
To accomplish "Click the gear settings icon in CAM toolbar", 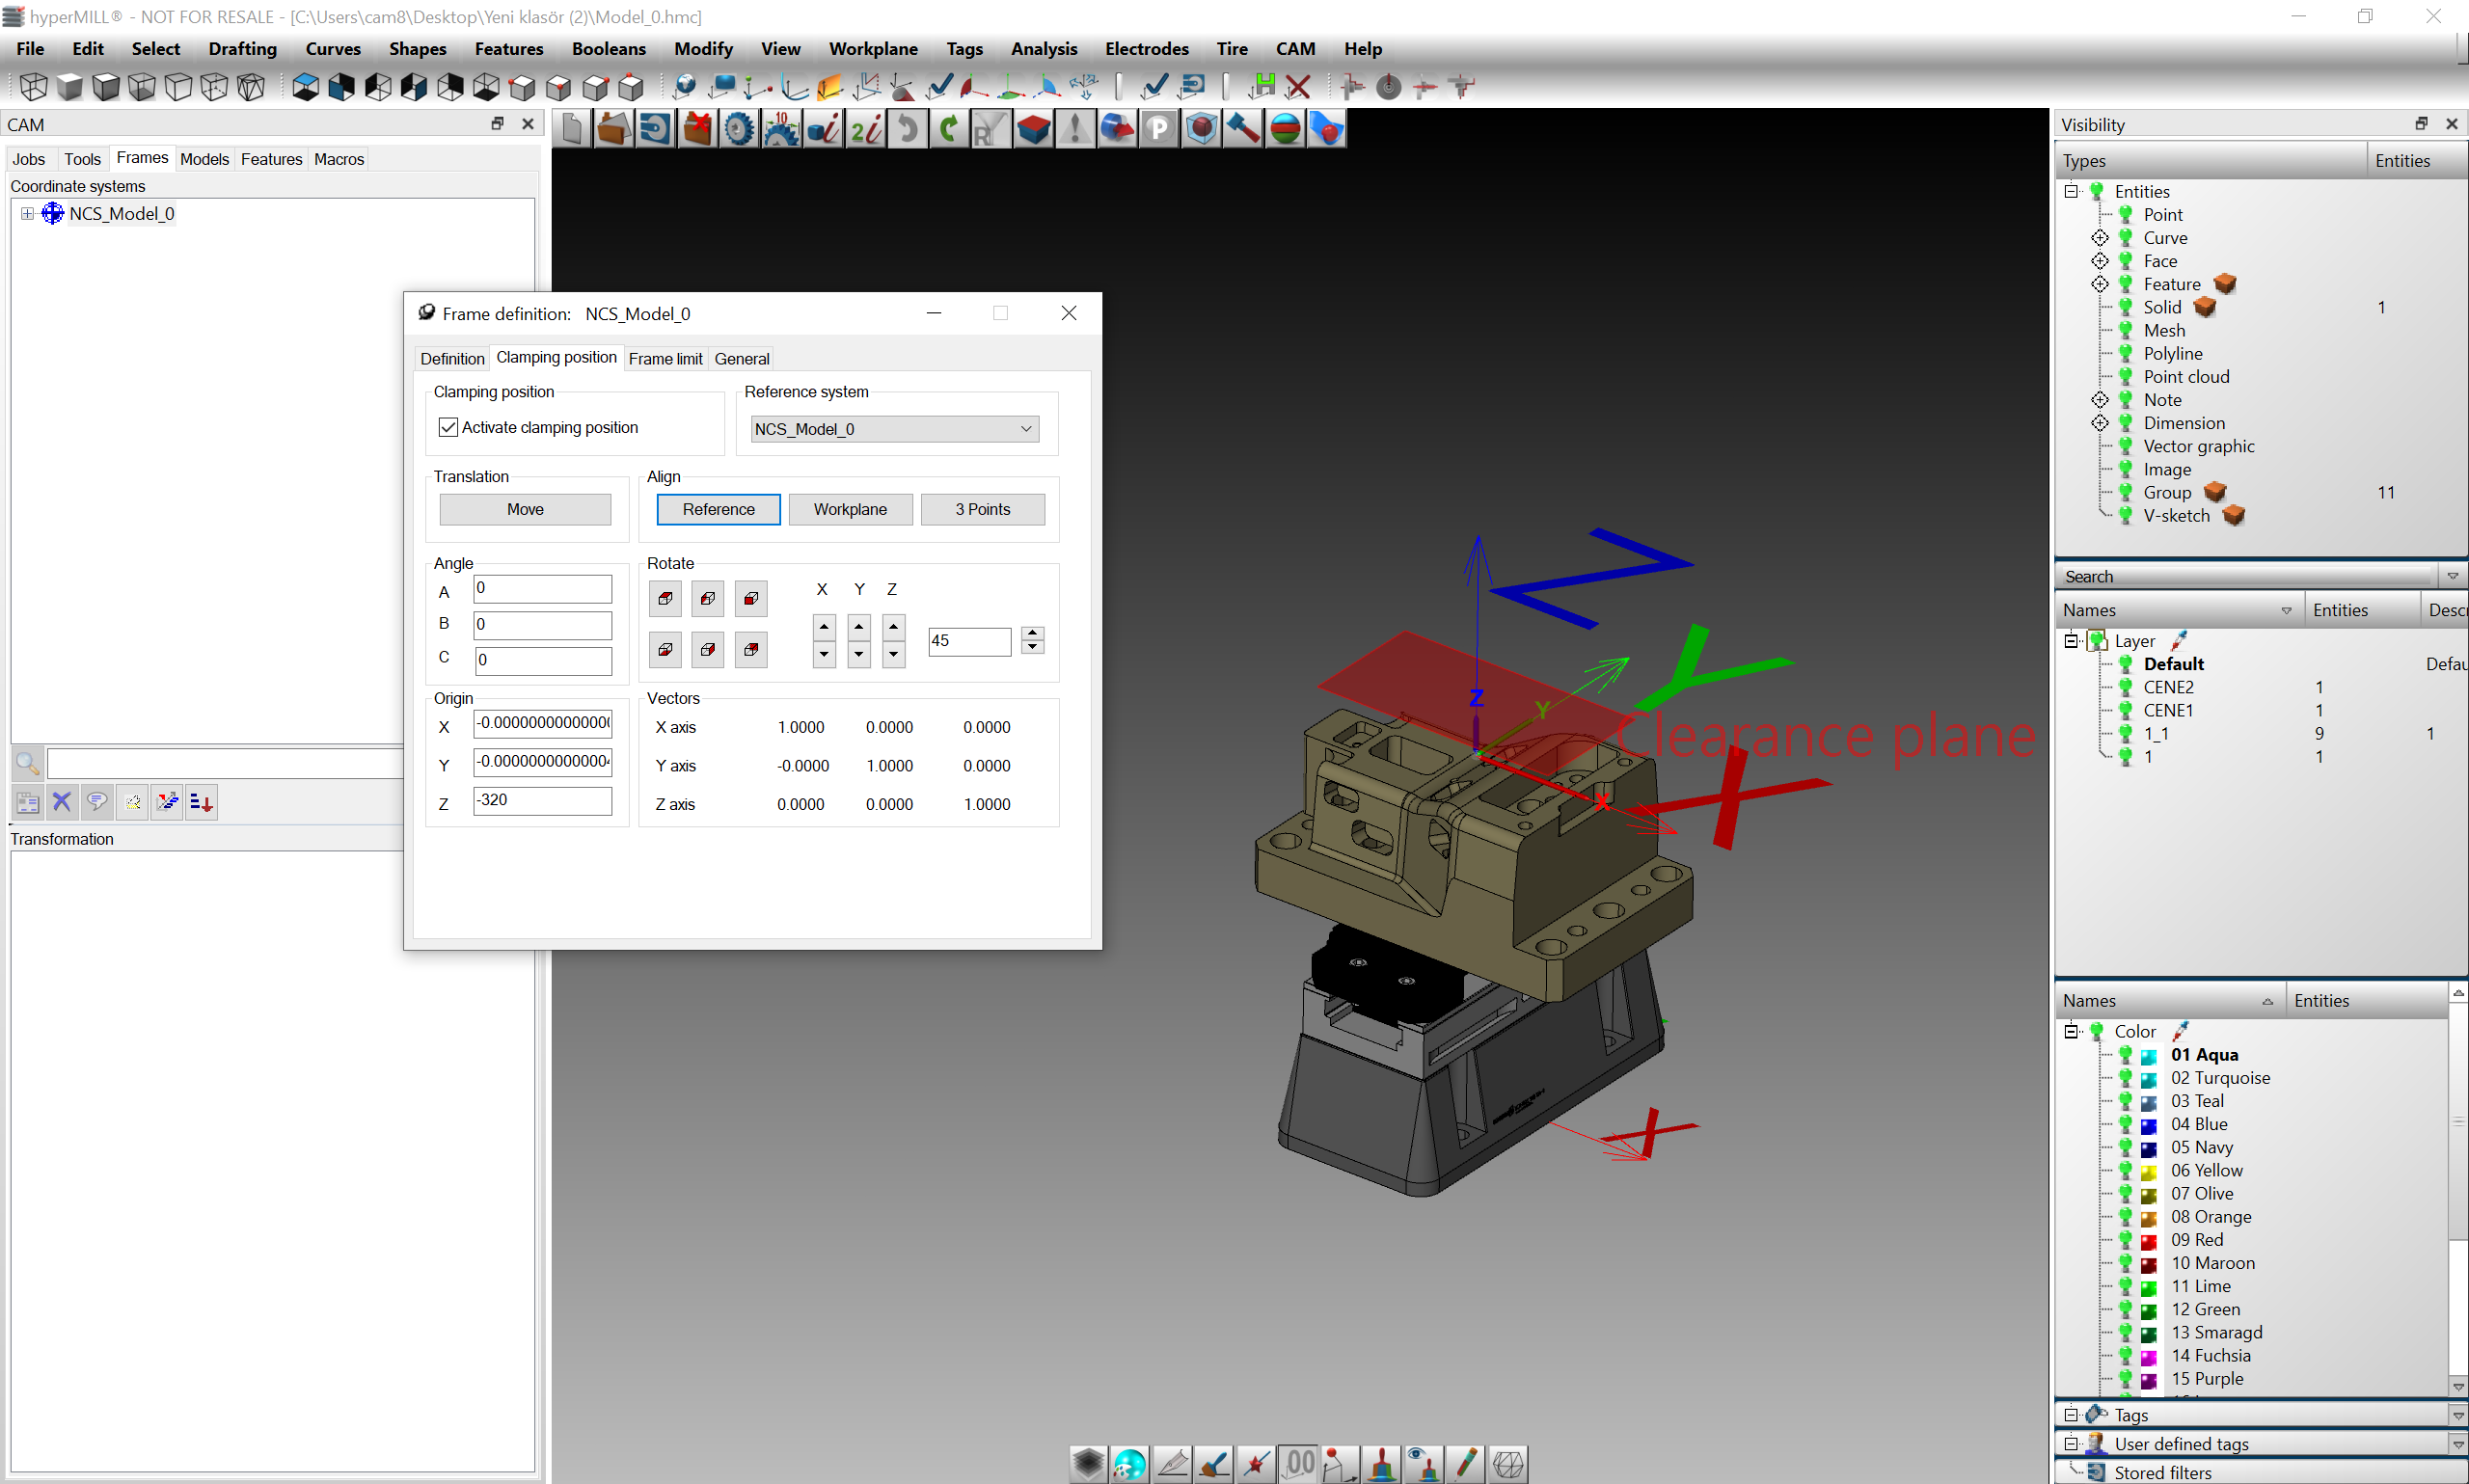I will click(739, 129).
